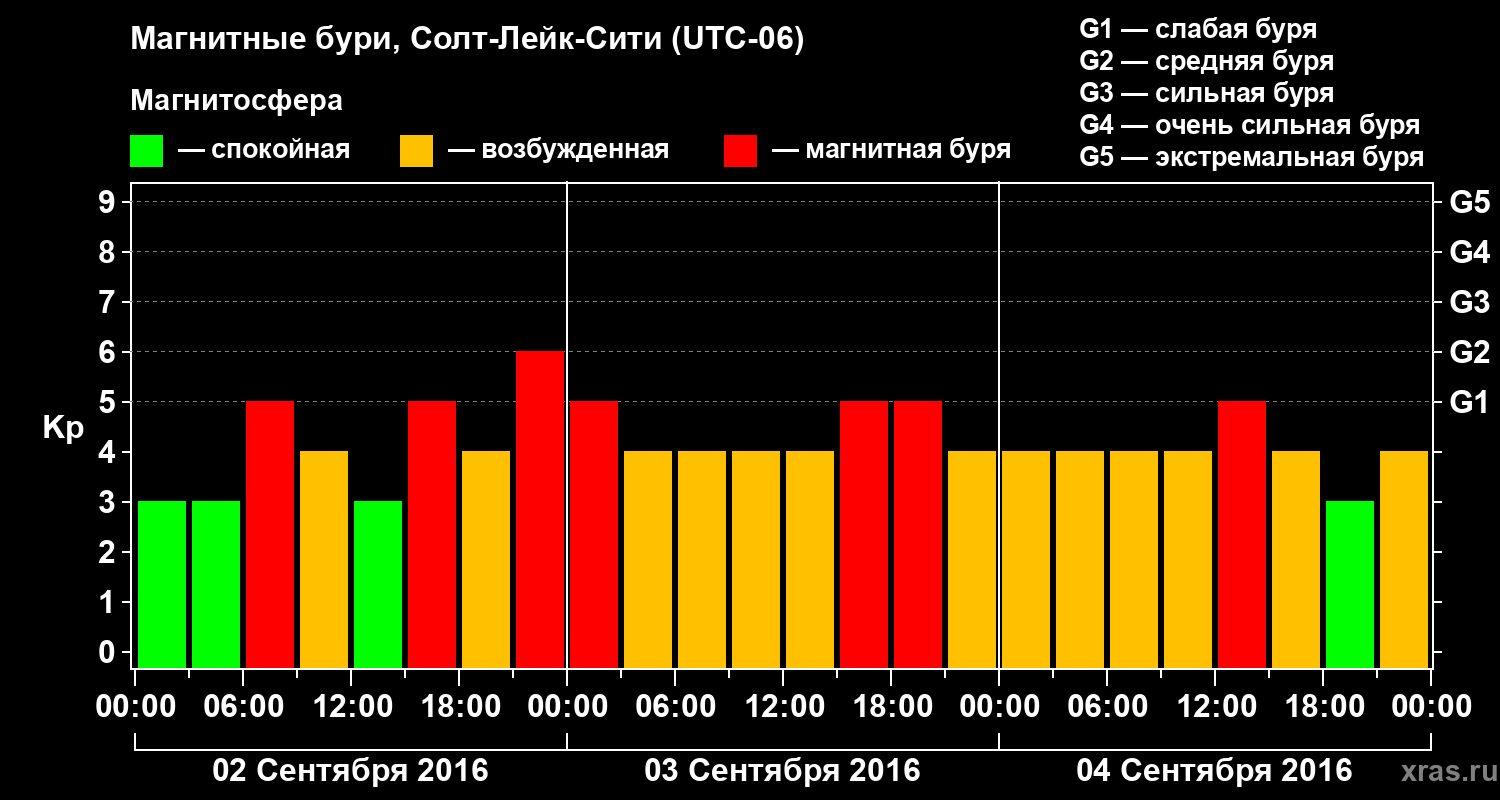Click the red bar starting 18:00 on 03 Сентября
Screen dimensions: 1500x800
click(x=918, y=534)
